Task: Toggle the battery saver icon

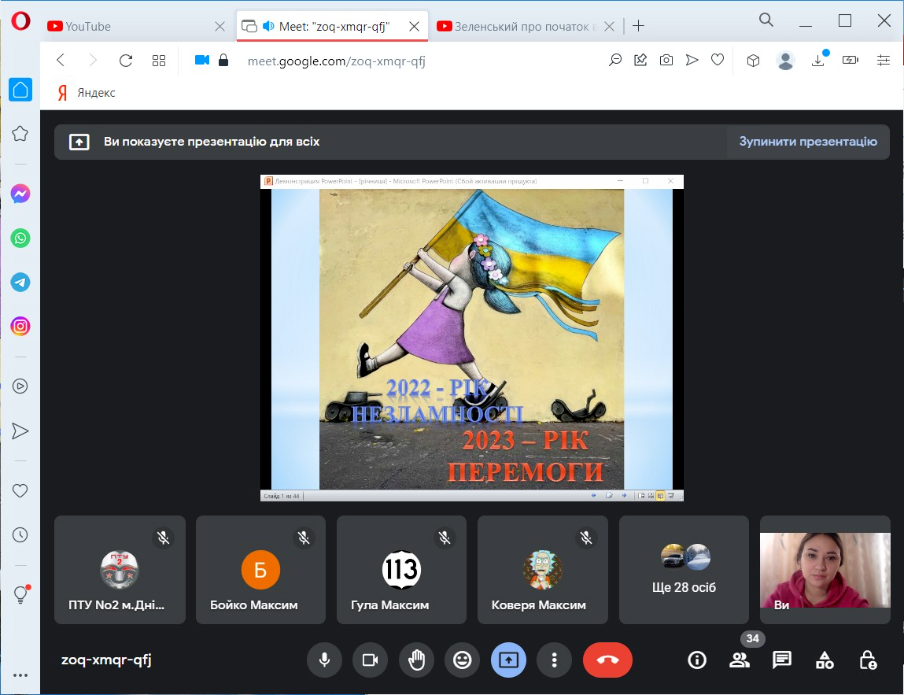Action: pos(850,60)
